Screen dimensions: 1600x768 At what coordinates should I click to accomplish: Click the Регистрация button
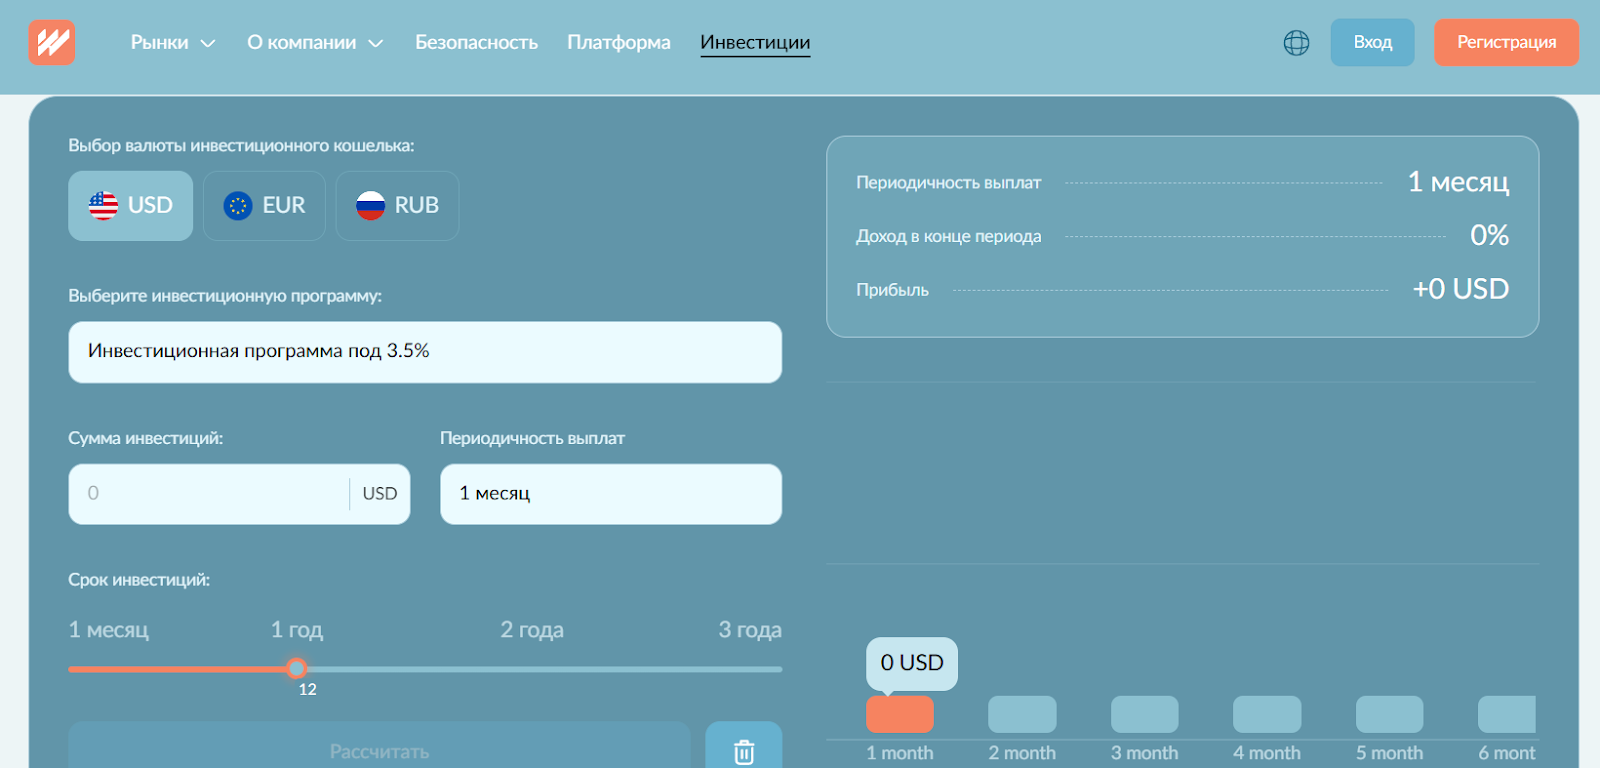[1506, 43]
